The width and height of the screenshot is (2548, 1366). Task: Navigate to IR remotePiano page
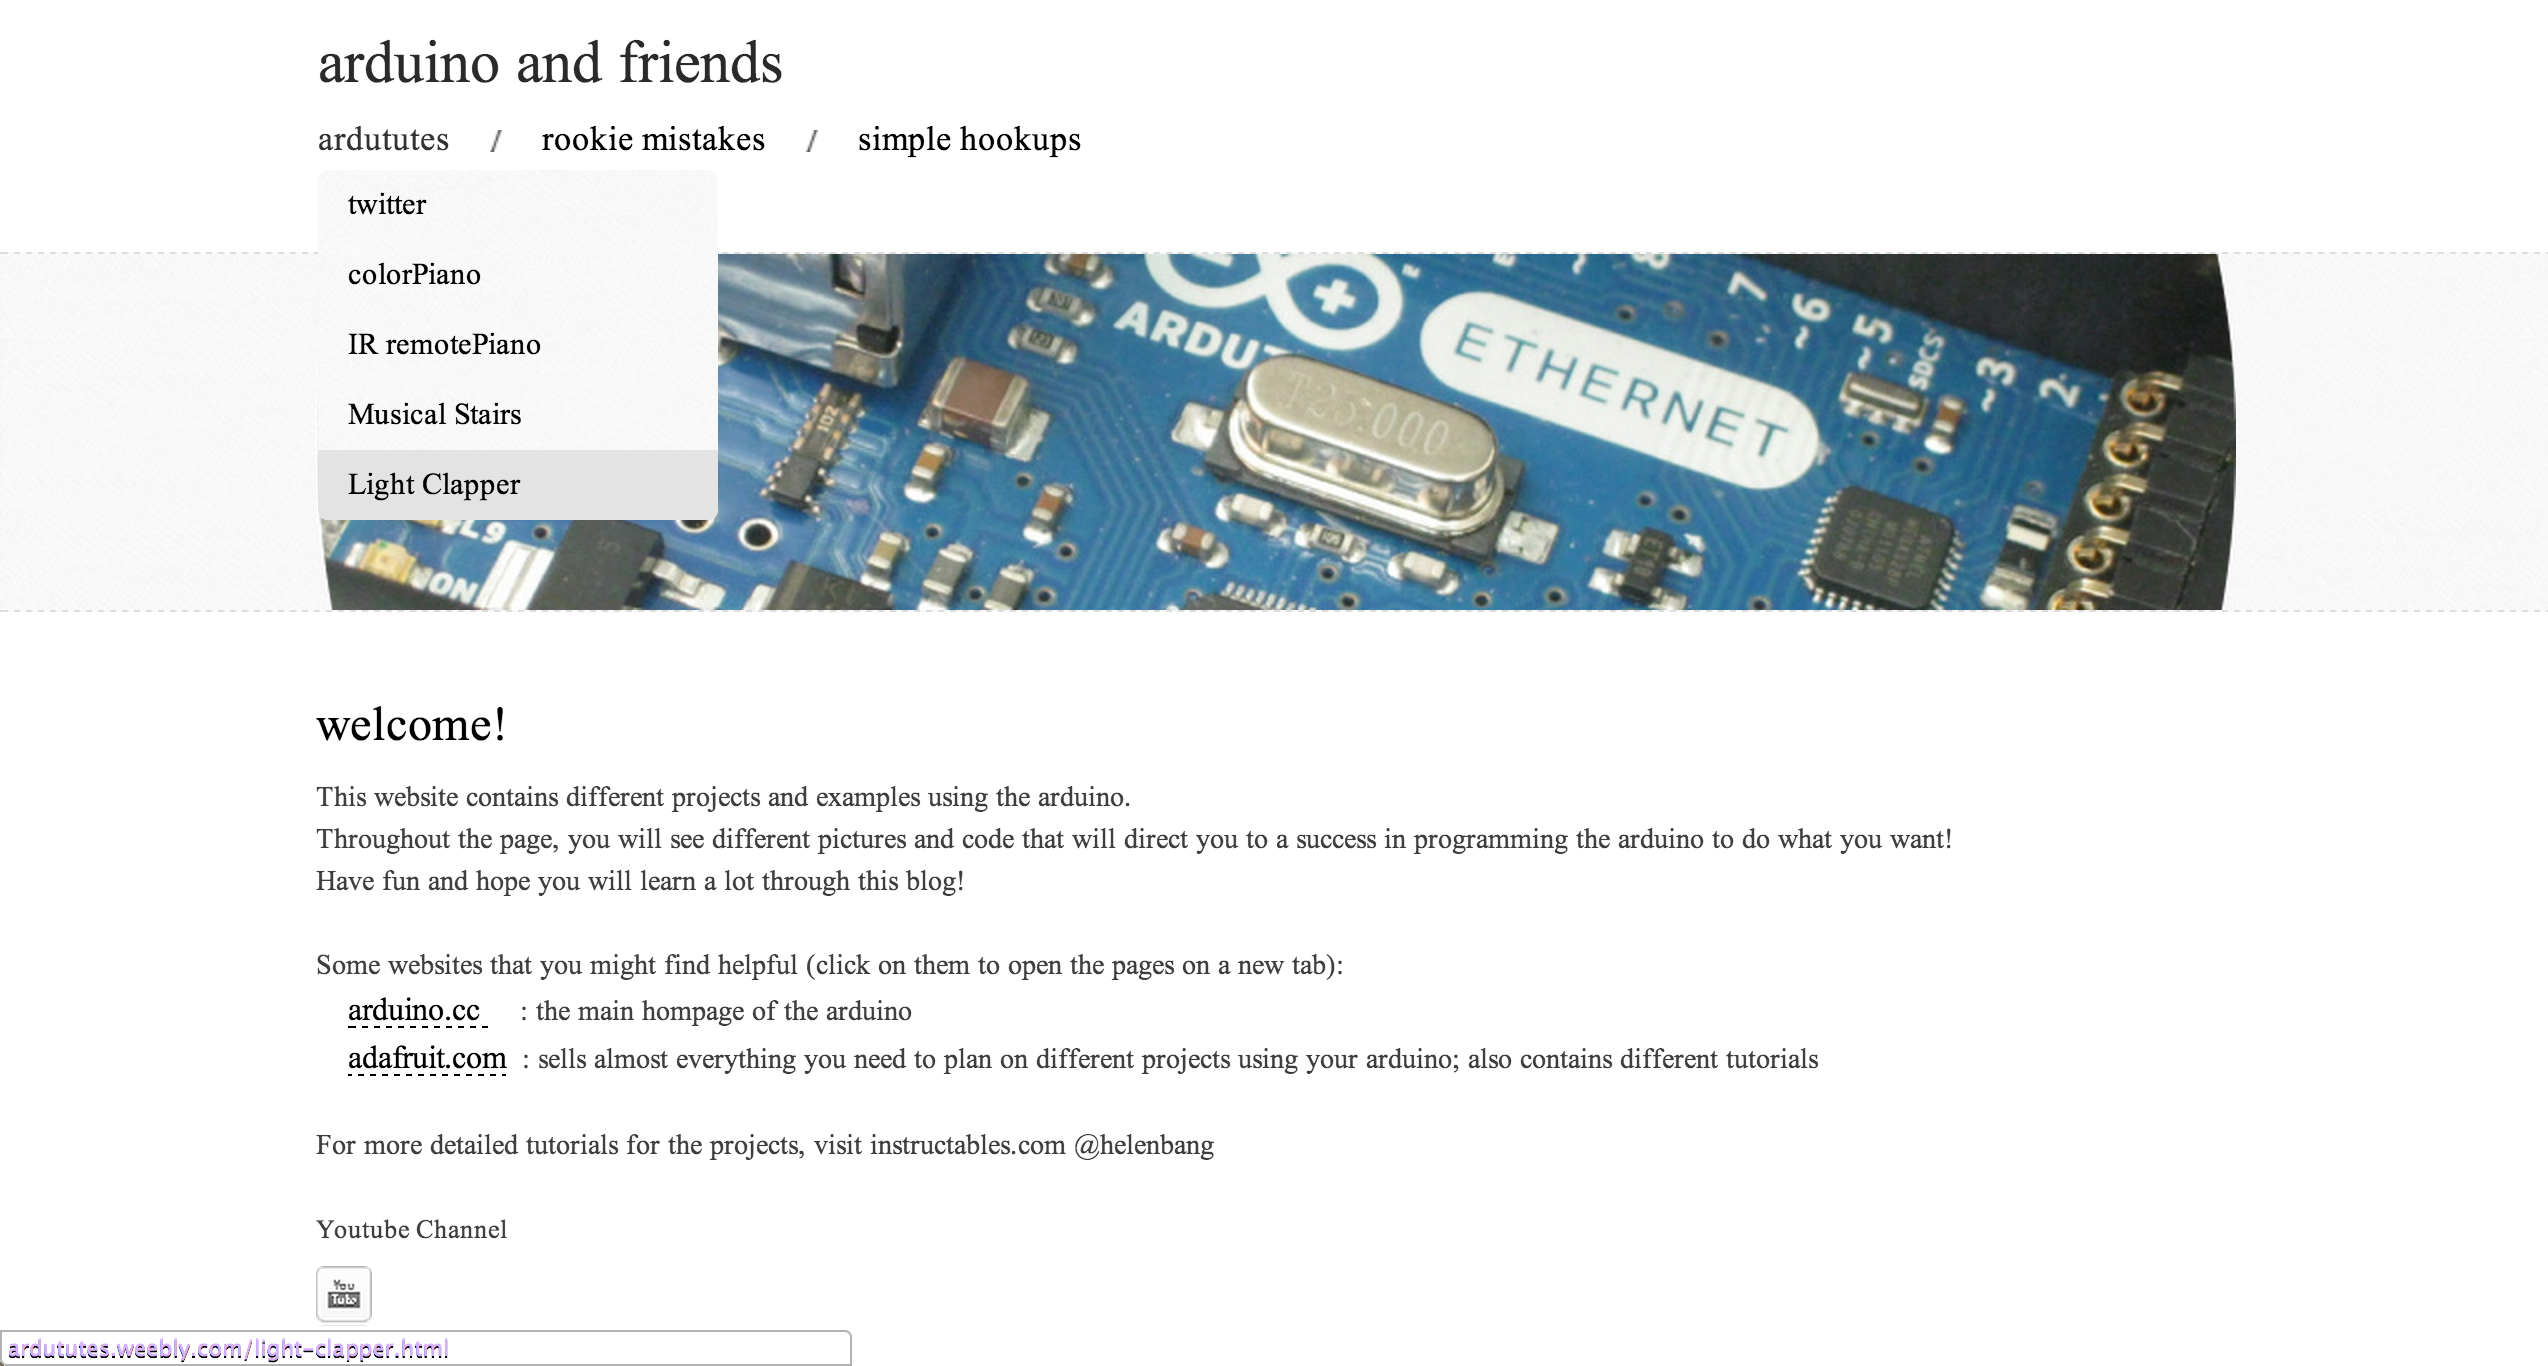(443, 344)
